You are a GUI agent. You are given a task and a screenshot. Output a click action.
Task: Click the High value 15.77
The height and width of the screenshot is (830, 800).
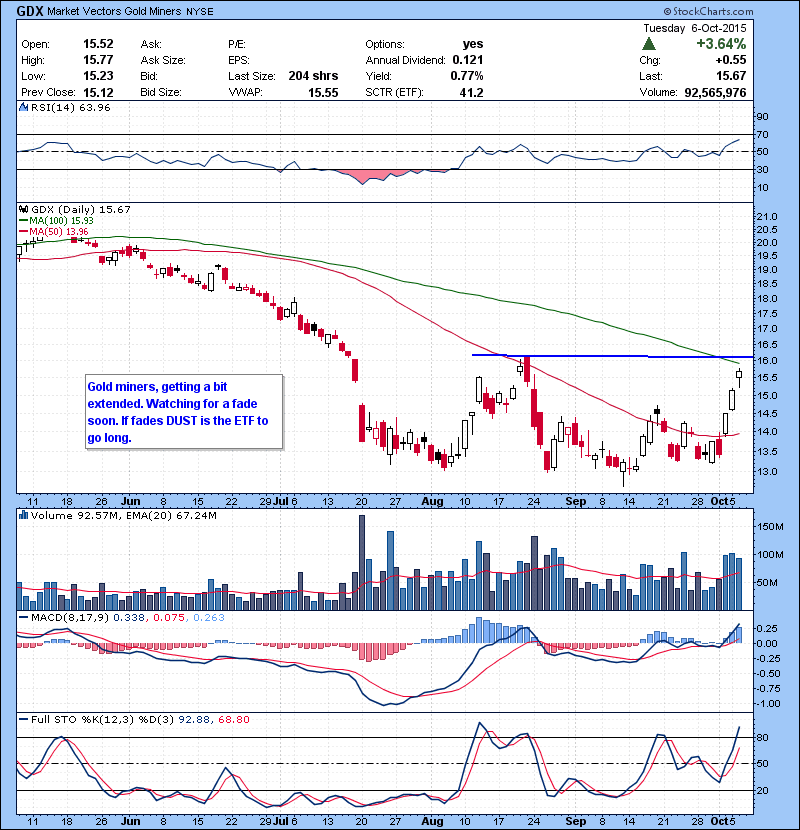98,60
